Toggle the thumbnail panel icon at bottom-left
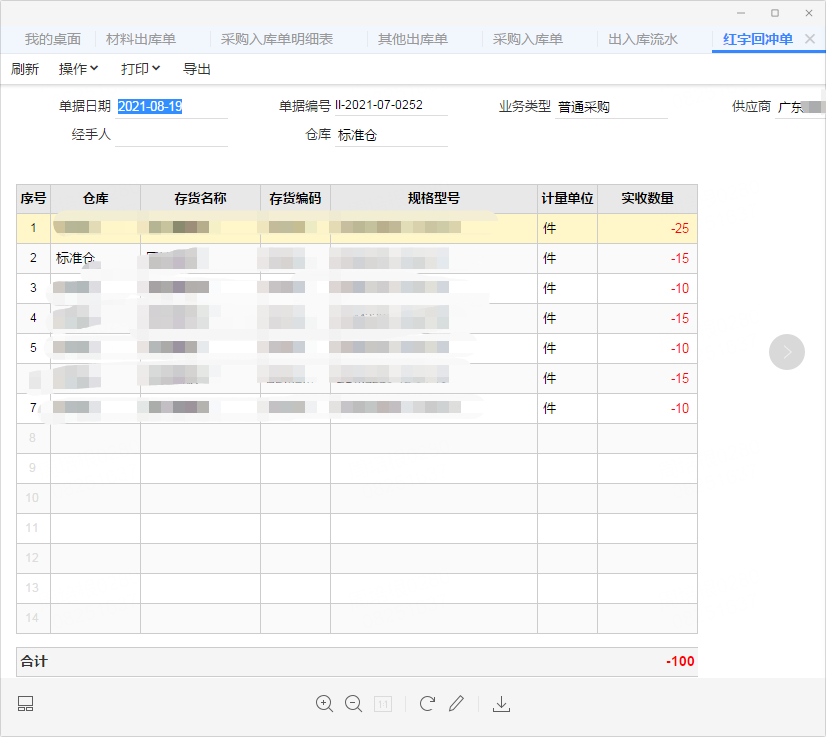The width and height of the screenshot is (826, 737). [25, 704]
